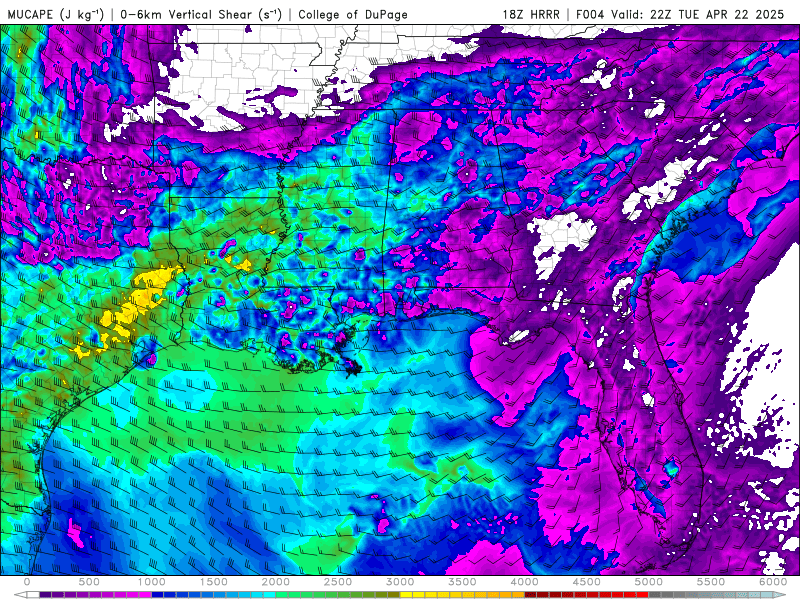Click the 18Z HRRR model run label
The height and width of the screenshot is (600, 800).
click(x=531, y=14)
